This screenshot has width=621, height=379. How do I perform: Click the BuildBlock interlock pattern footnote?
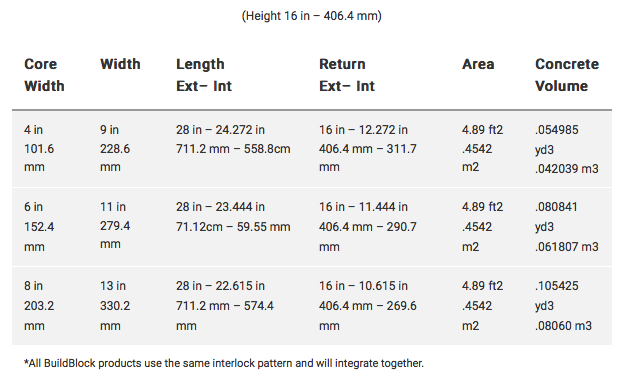[224, 363]
